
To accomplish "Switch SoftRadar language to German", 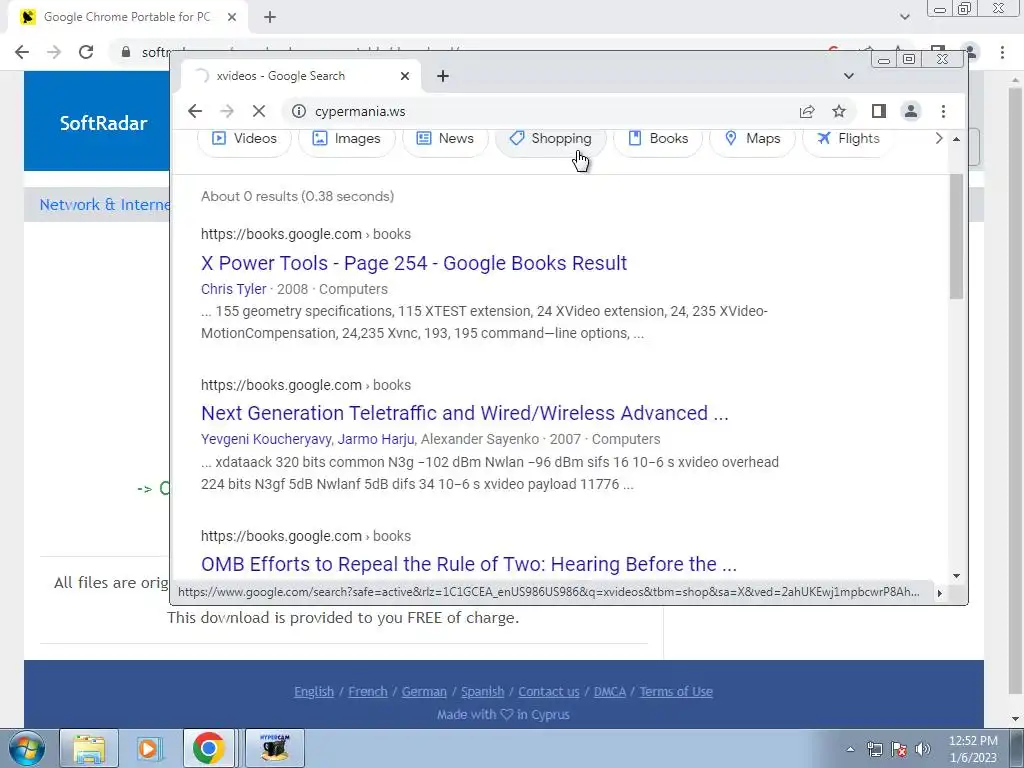I will 424,692.
